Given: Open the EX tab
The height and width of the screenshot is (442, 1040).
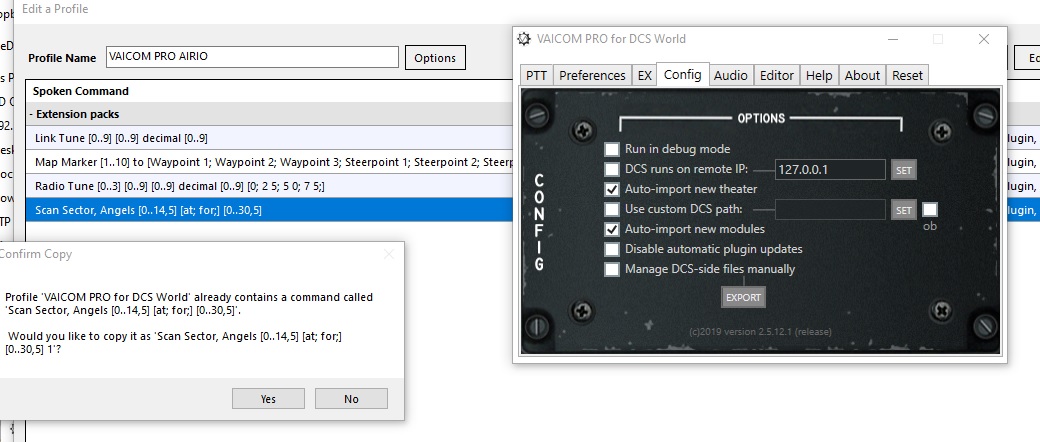Looking at the screenshot, I should [x=644, y=76].
